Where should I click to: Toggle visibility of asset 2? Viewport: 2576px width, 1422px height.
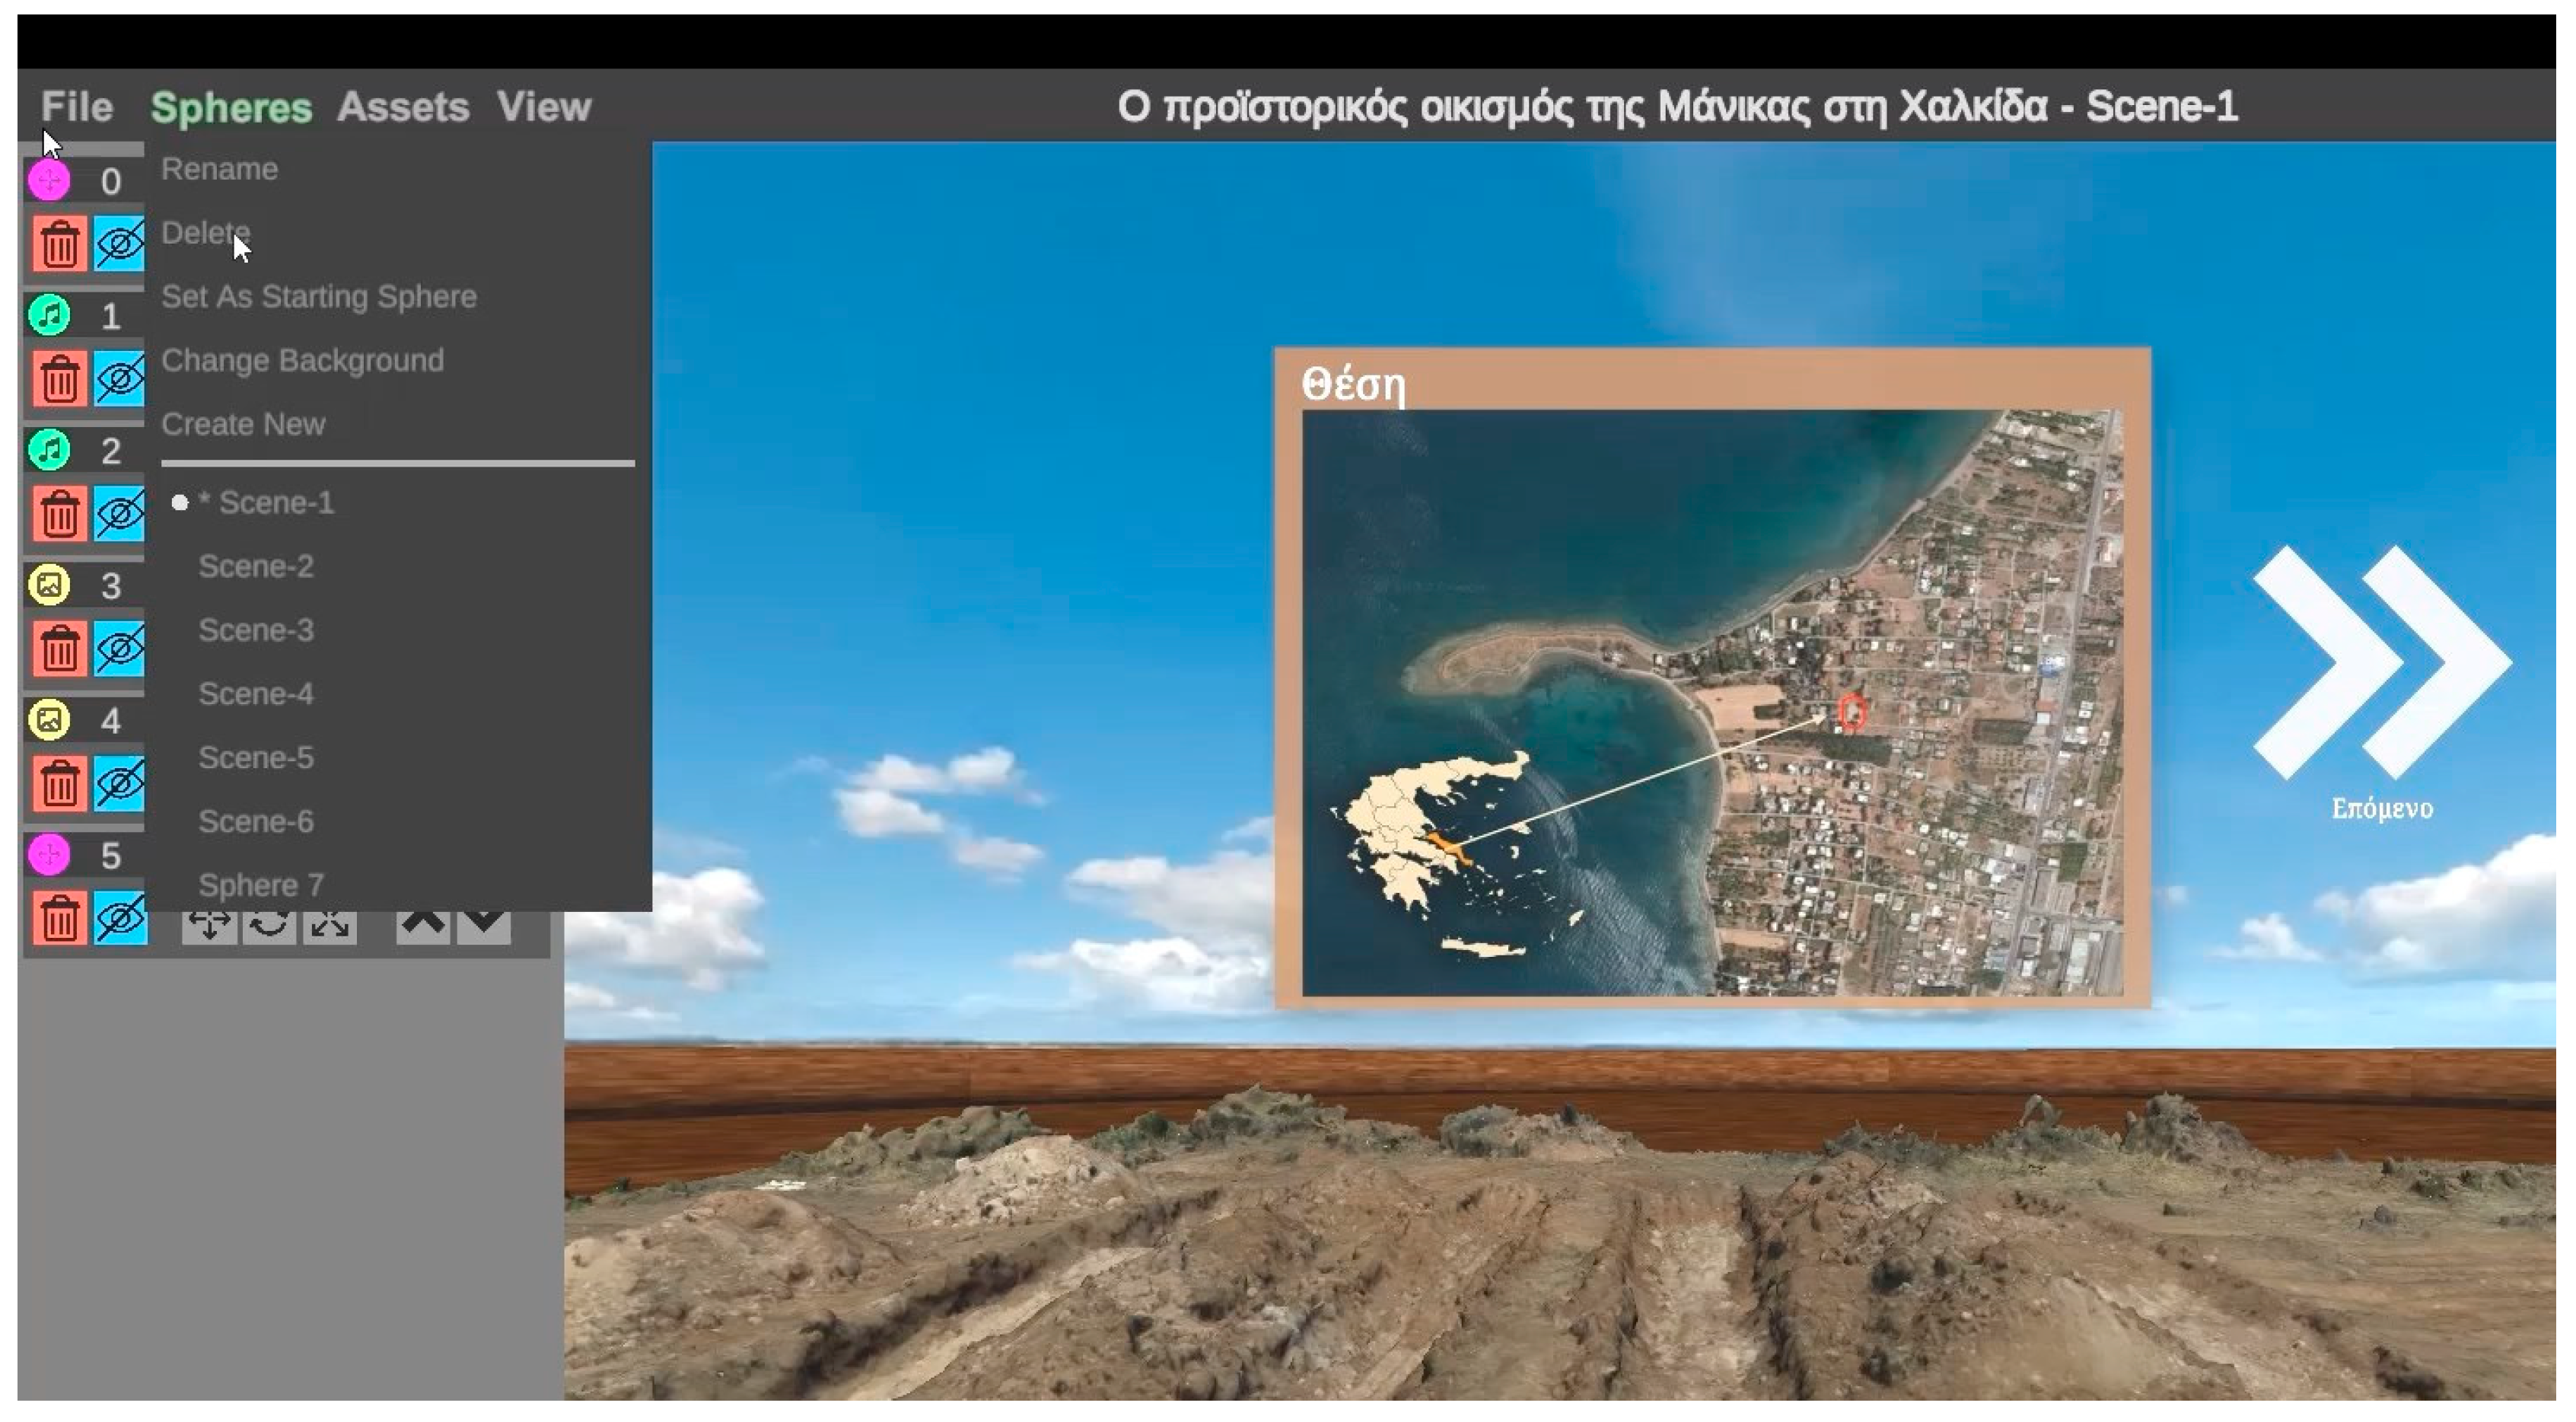pos(119,514)
